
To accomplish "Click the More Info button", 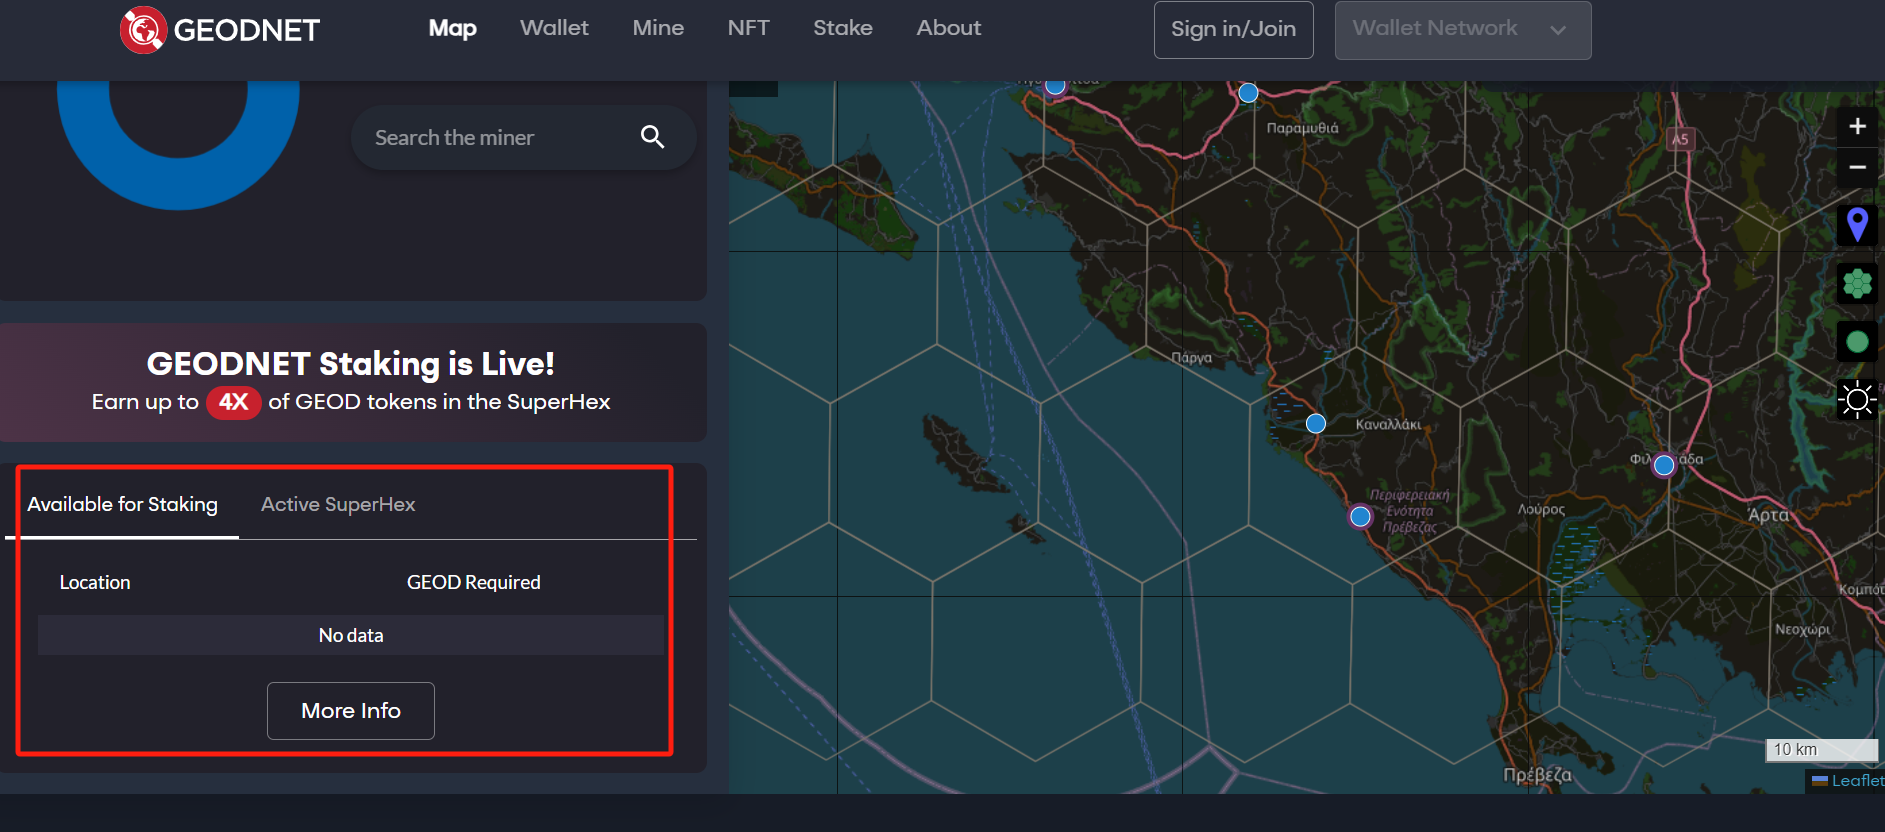I will point(351,711).
